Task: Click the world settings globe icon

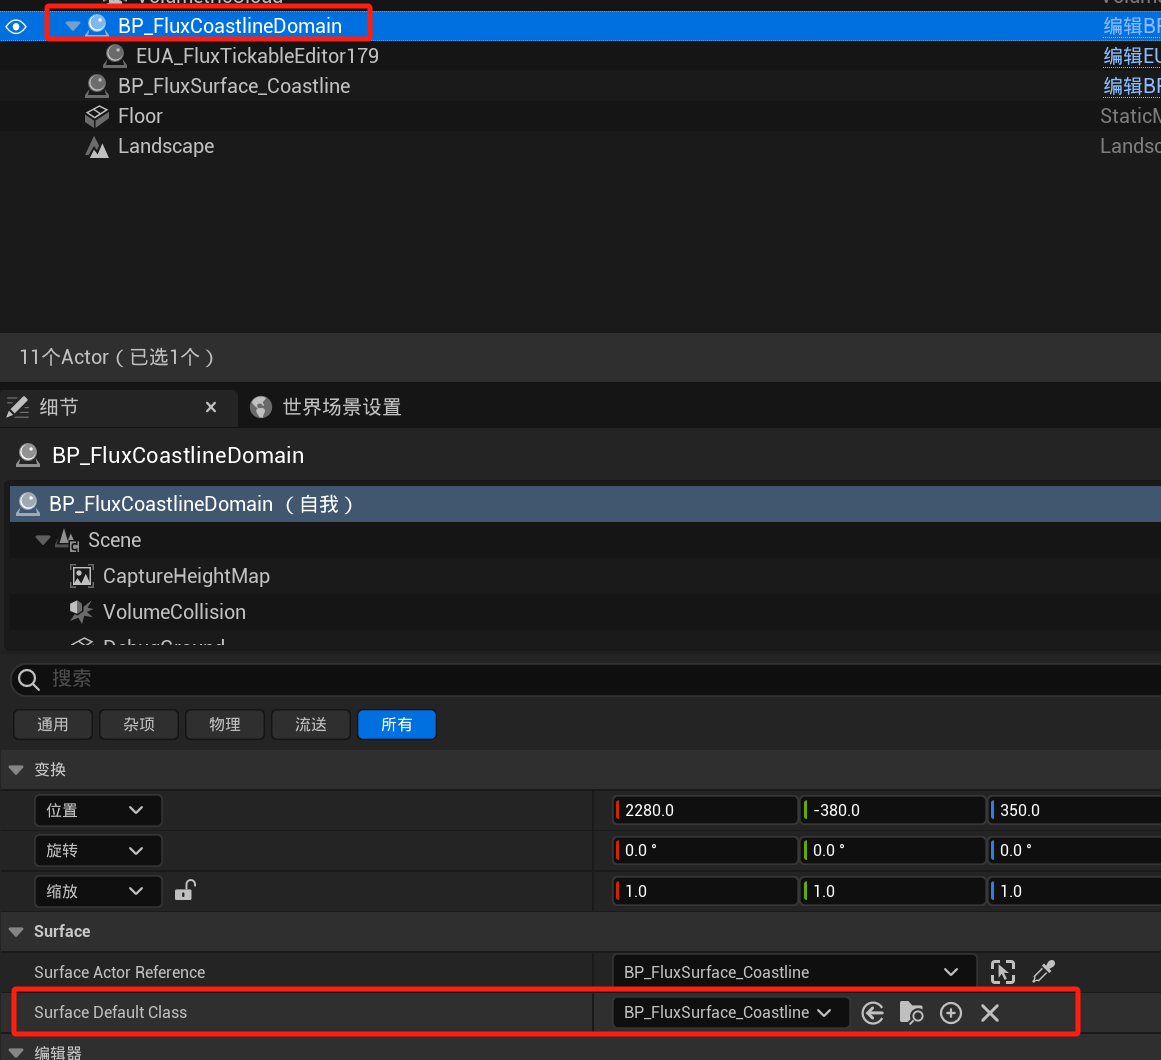Action: [x=261, y=407]
